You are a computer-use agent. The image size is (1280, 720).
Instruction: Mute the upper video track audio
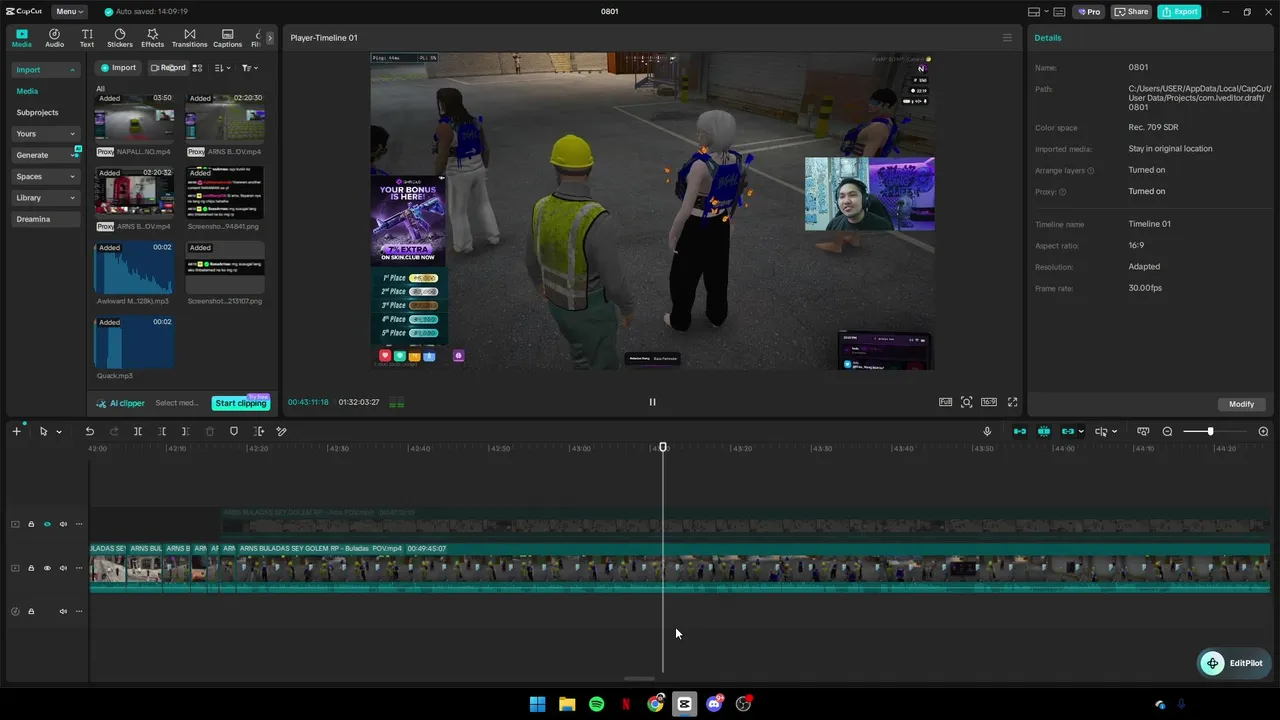[63, 524]
